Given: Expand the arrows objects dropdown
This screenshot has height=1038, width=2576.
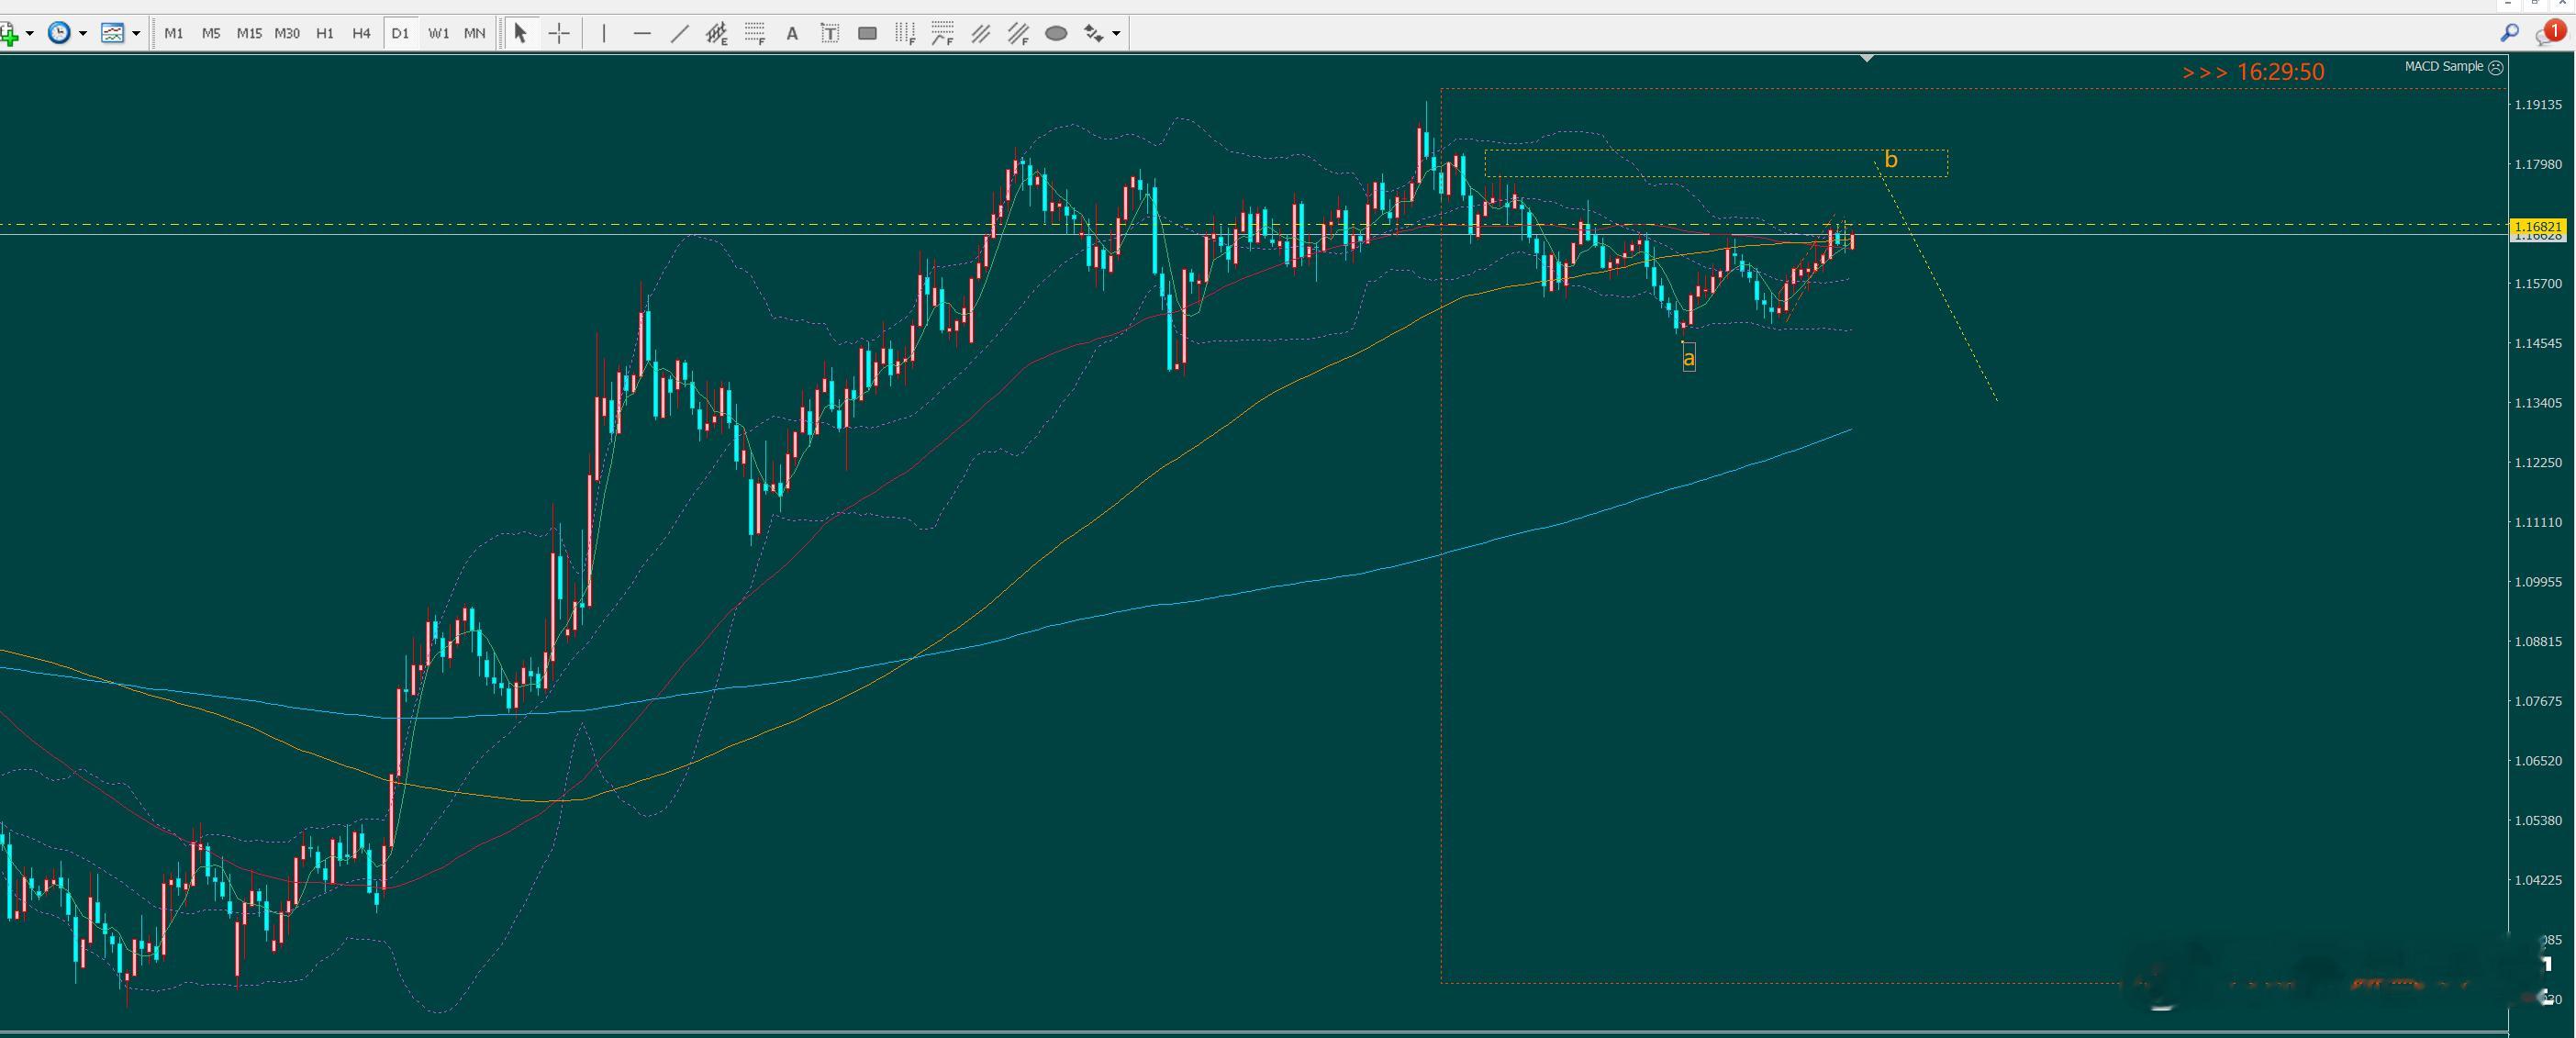Looking at the screenshot, I should pos(1116,33).
